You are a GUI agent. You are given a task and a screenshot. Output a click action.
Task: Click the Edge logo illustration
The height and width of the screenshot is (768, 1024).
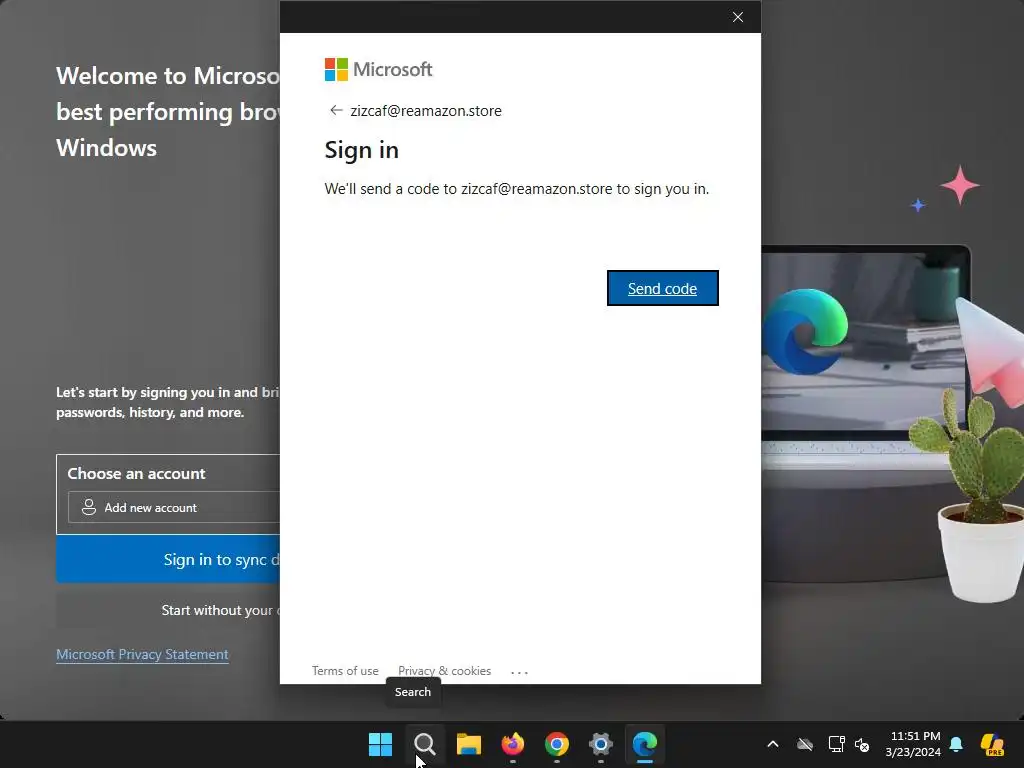tap(805, 331)
